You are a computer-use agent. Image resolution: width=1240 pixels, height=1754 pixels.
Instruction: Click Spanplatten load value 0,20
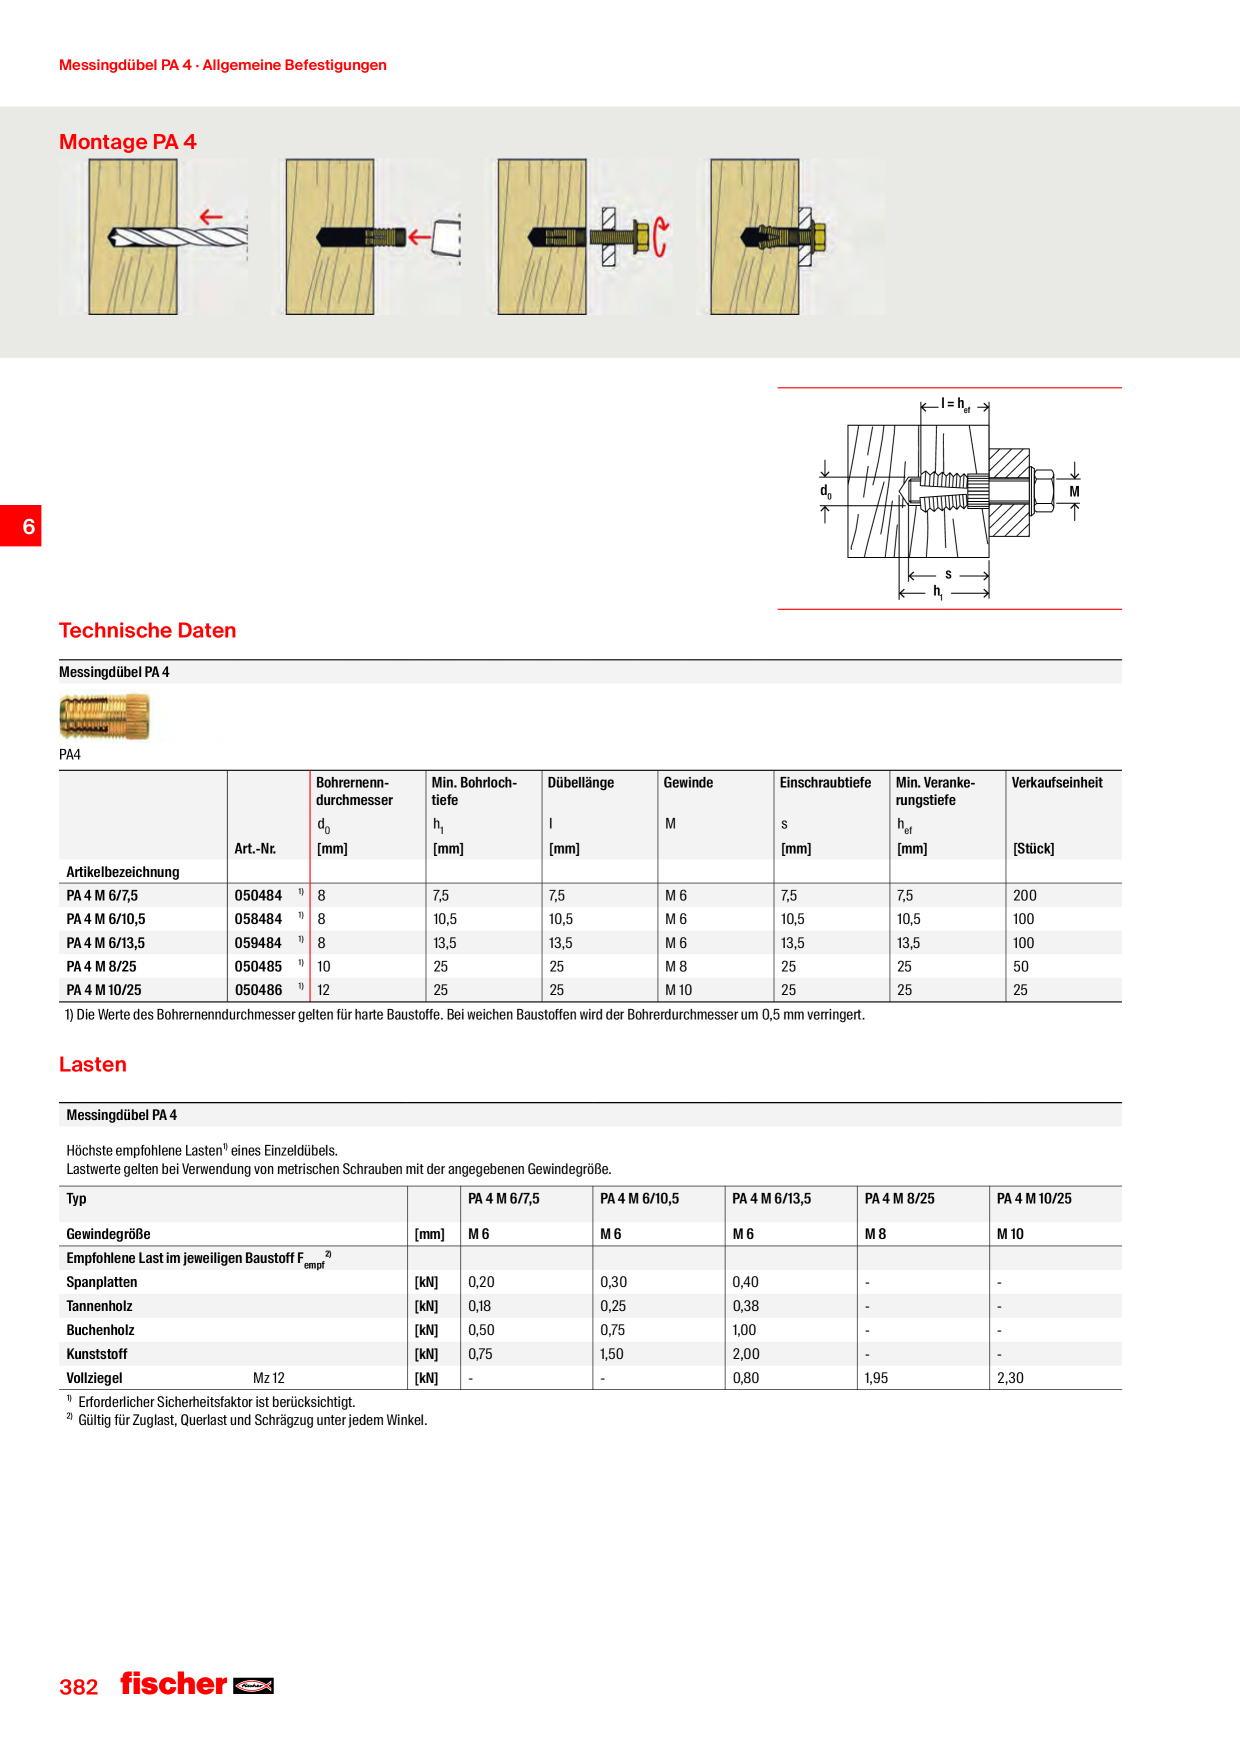coord(481,1282)
